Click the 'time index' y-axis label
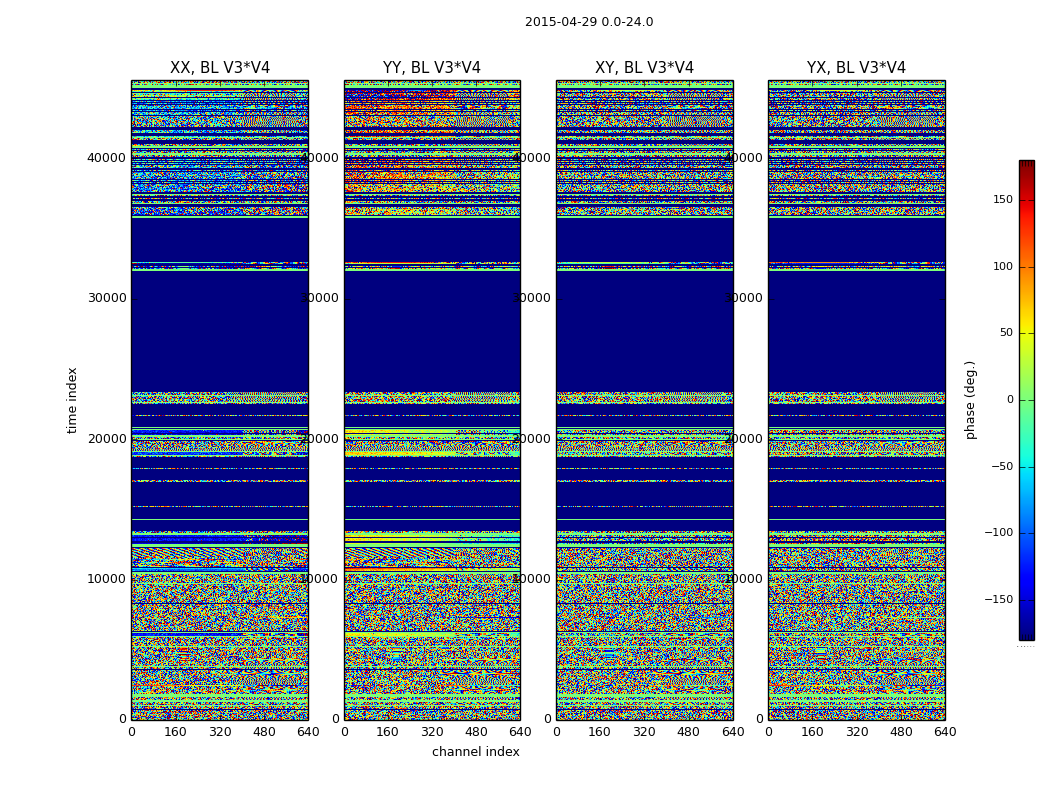Viewport: 1050px width, 800px height. click(x=72, y=400)
